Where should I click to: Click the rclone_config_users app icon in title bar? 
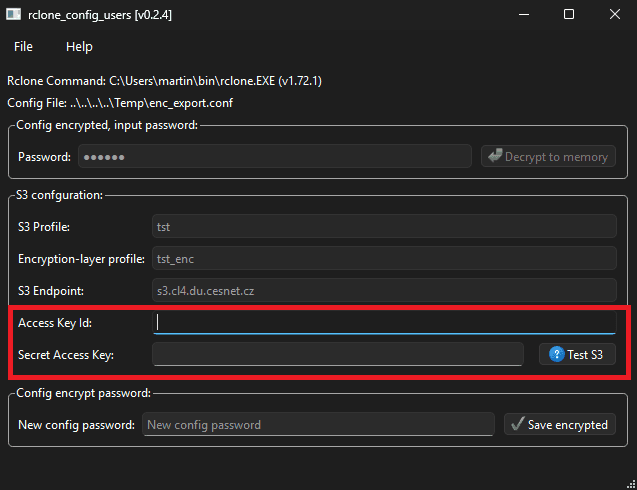[13, 15]
